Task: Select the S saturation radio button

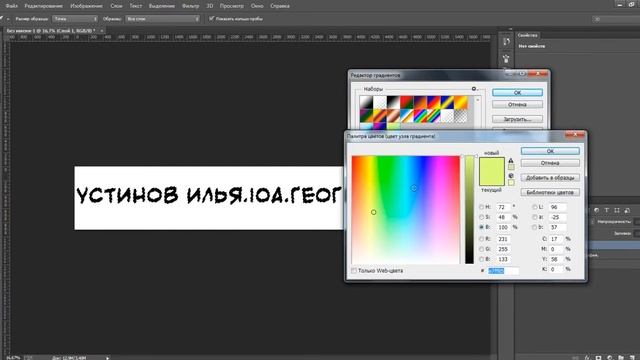Action: (x=481, y=217)
